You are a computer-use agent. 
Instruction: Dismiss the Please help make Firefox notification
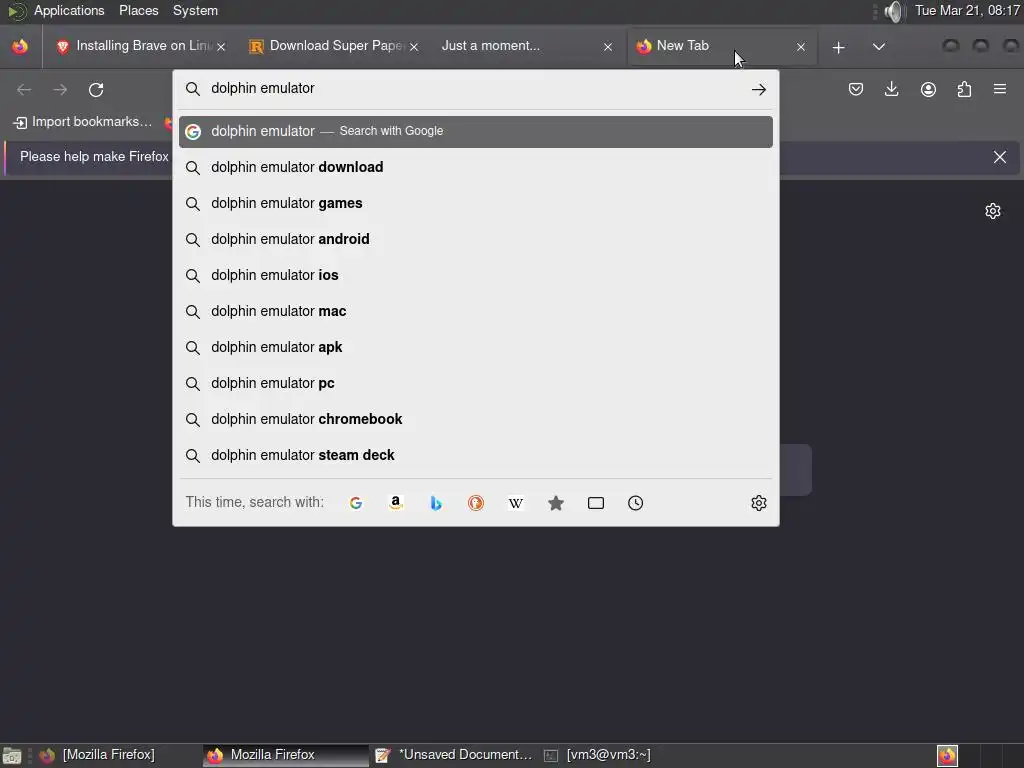click(1000, 157)
